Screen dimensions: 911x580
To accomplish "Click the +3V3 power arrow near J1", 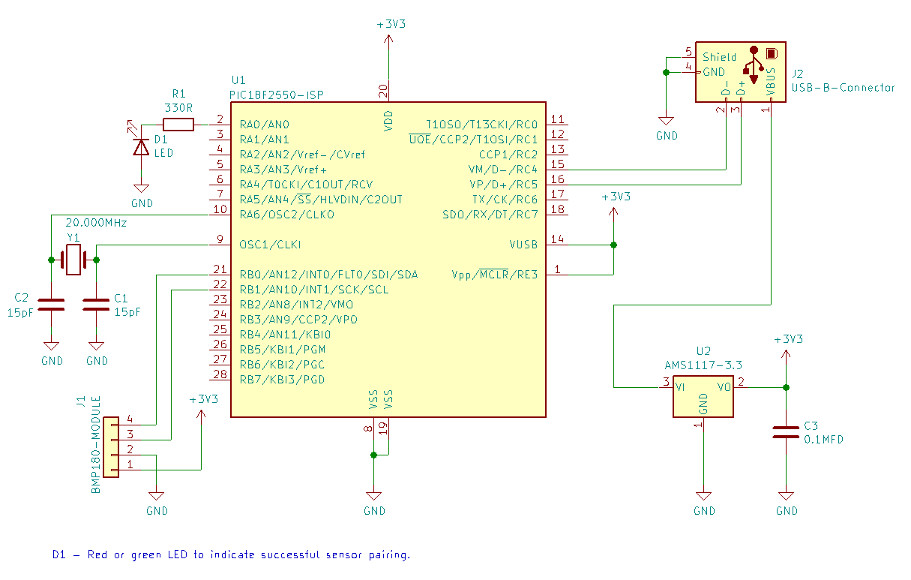I will click(x=202, y=414).
